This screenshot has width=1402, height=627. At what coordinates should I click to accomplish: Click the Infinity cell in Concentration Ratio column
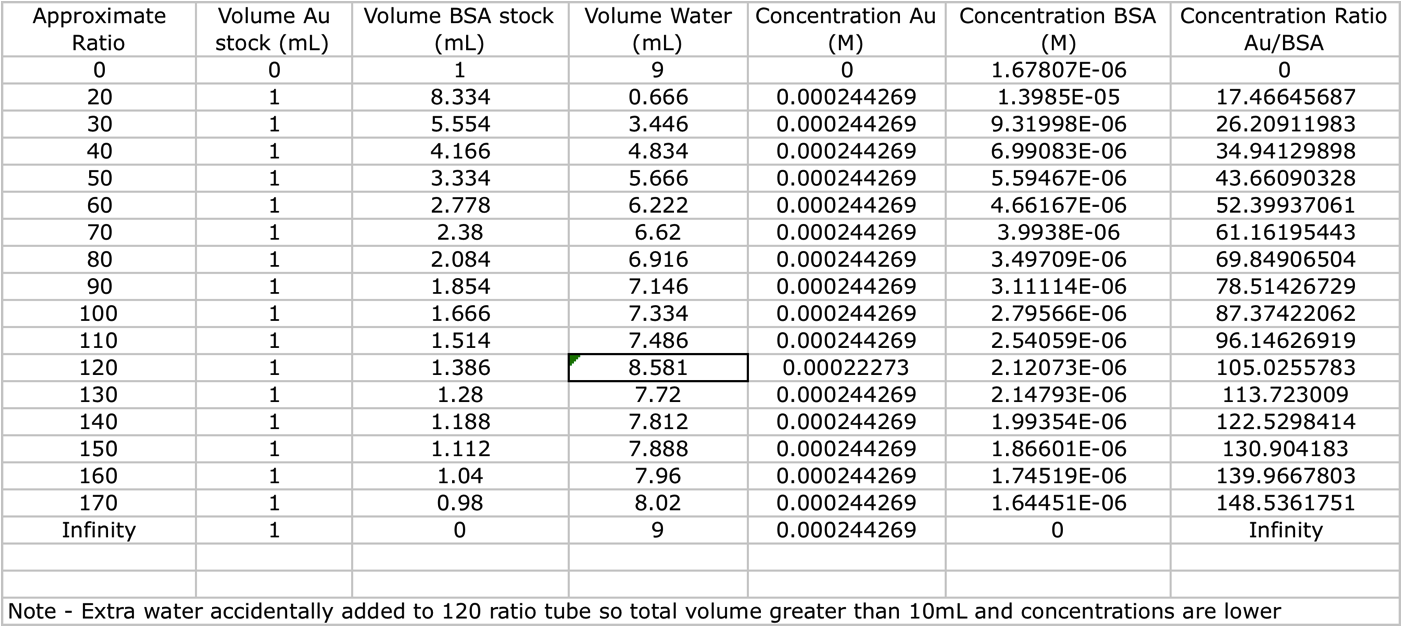[x=1284, y=530]
